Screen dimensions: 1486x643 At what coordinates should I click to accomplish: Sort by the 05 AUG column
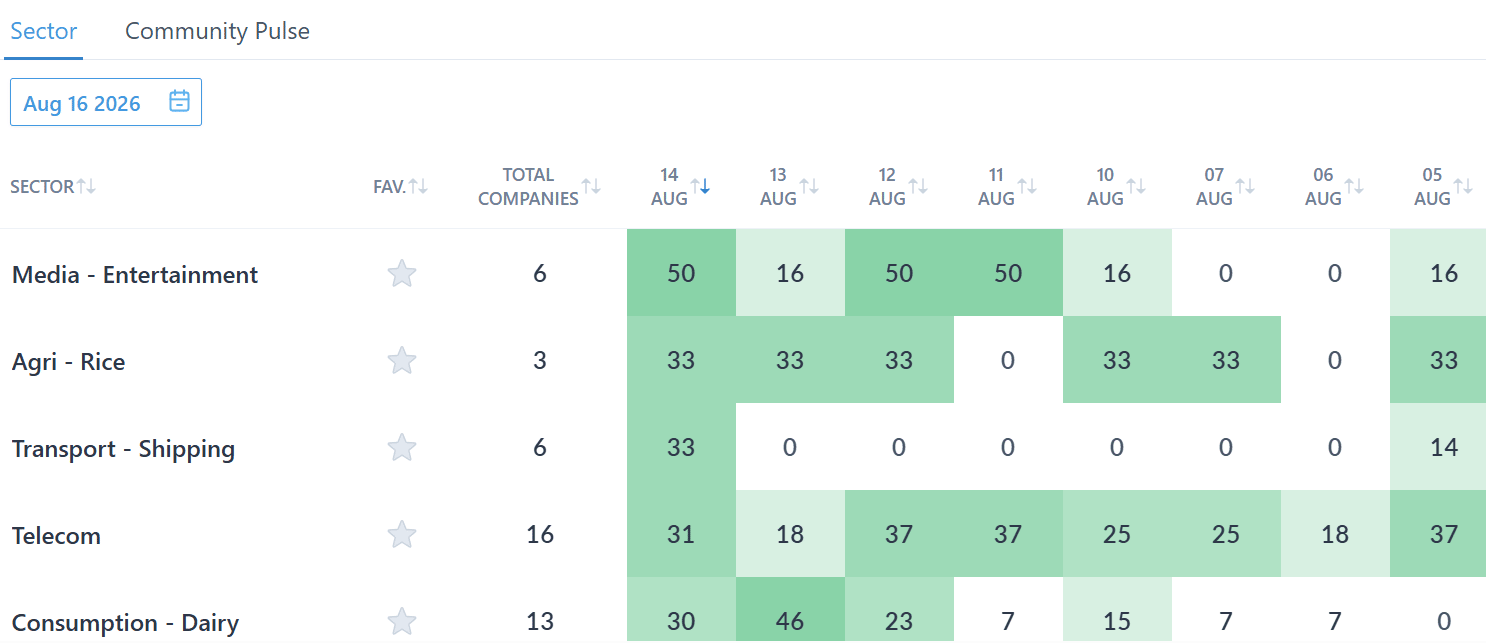[x=1463, y=186]
